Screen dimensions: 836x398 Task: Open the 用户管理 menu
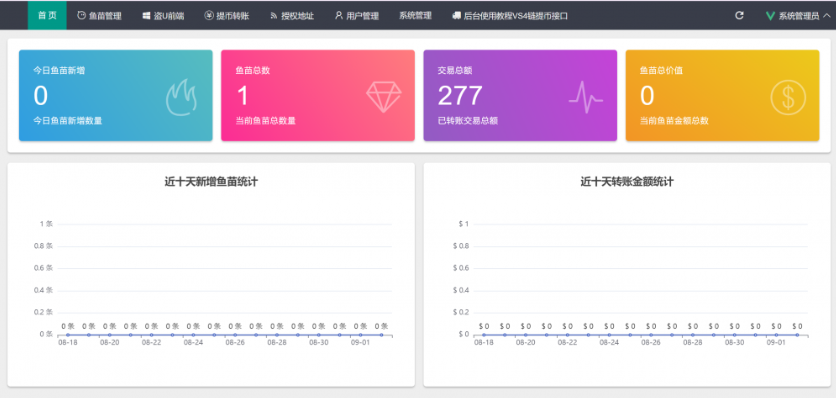pos(357,16)
